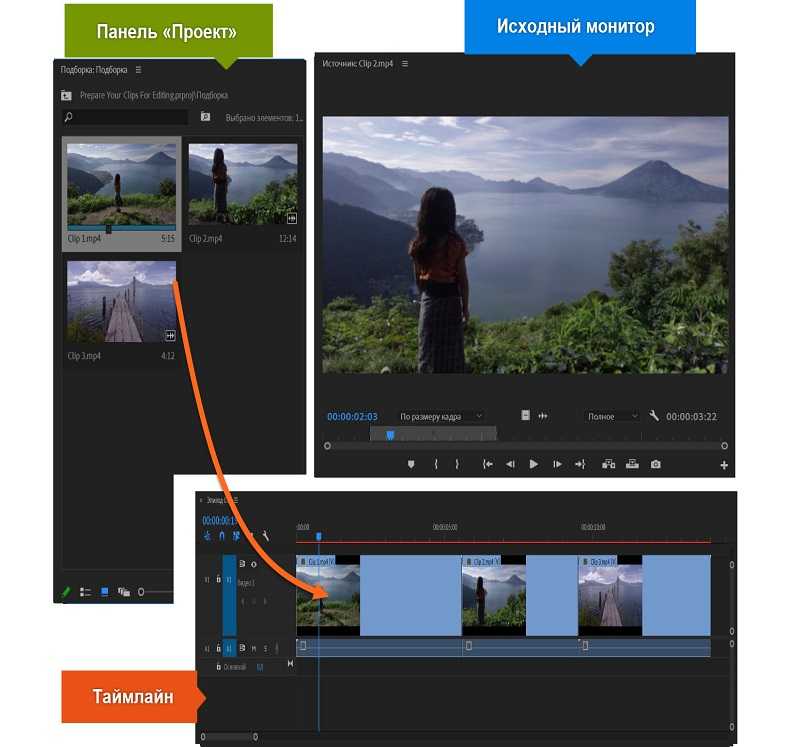Open the zoom level dropdown 'По размеру кадра'
Viewport: 803px width, 747px height.
[x=440, y=416]
